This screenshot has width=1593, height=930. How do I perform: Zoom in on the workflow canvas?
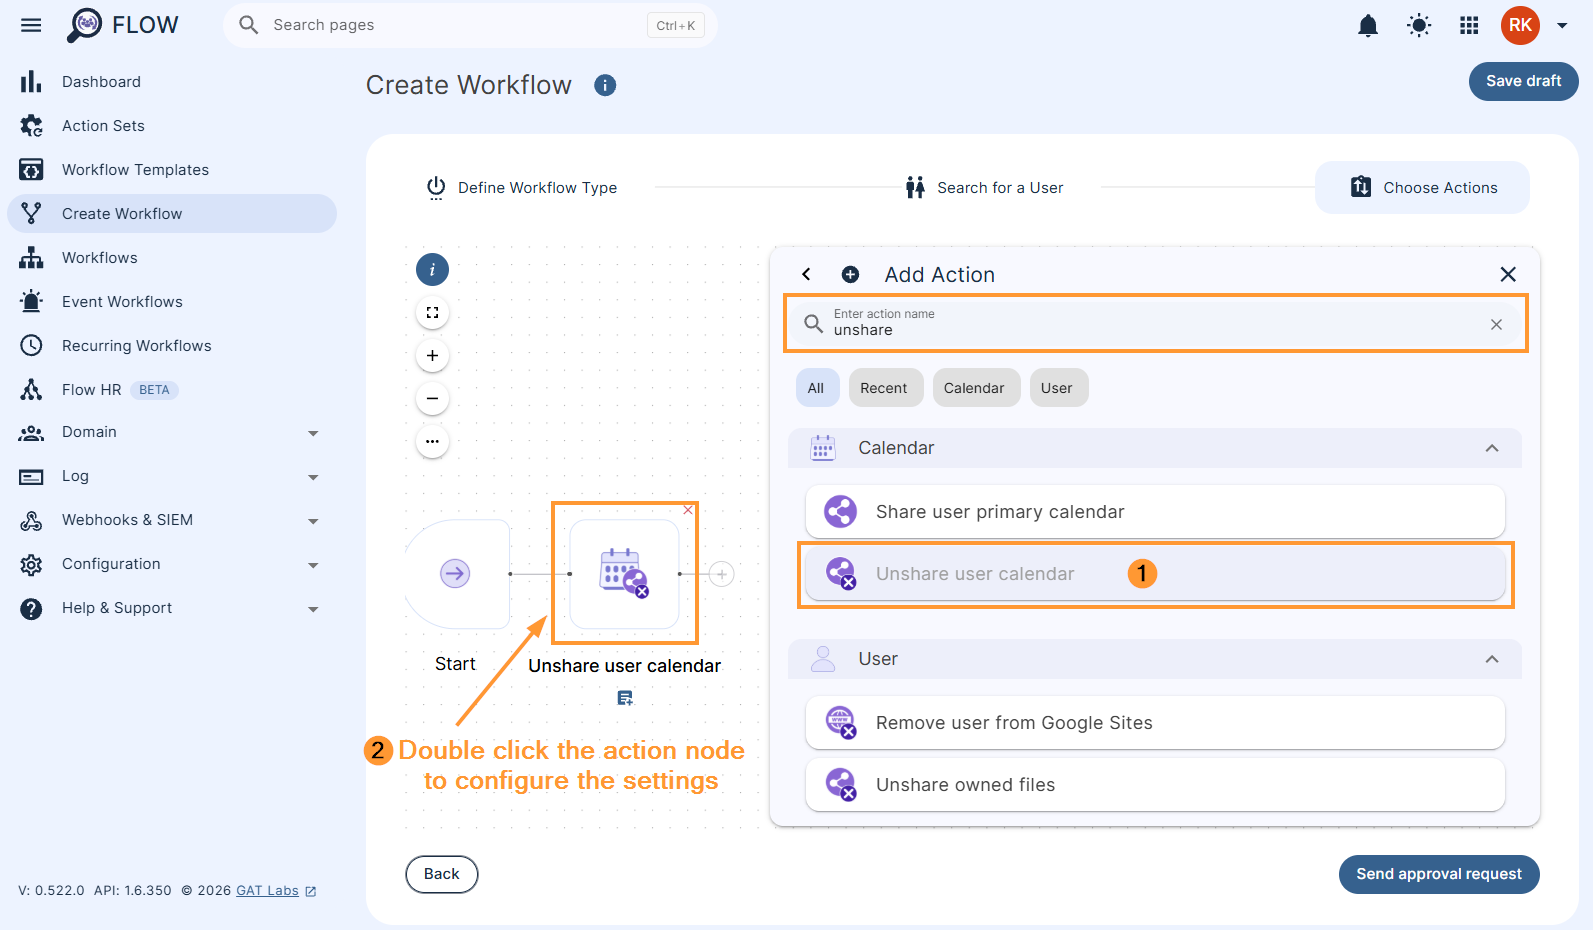(432, 356)
